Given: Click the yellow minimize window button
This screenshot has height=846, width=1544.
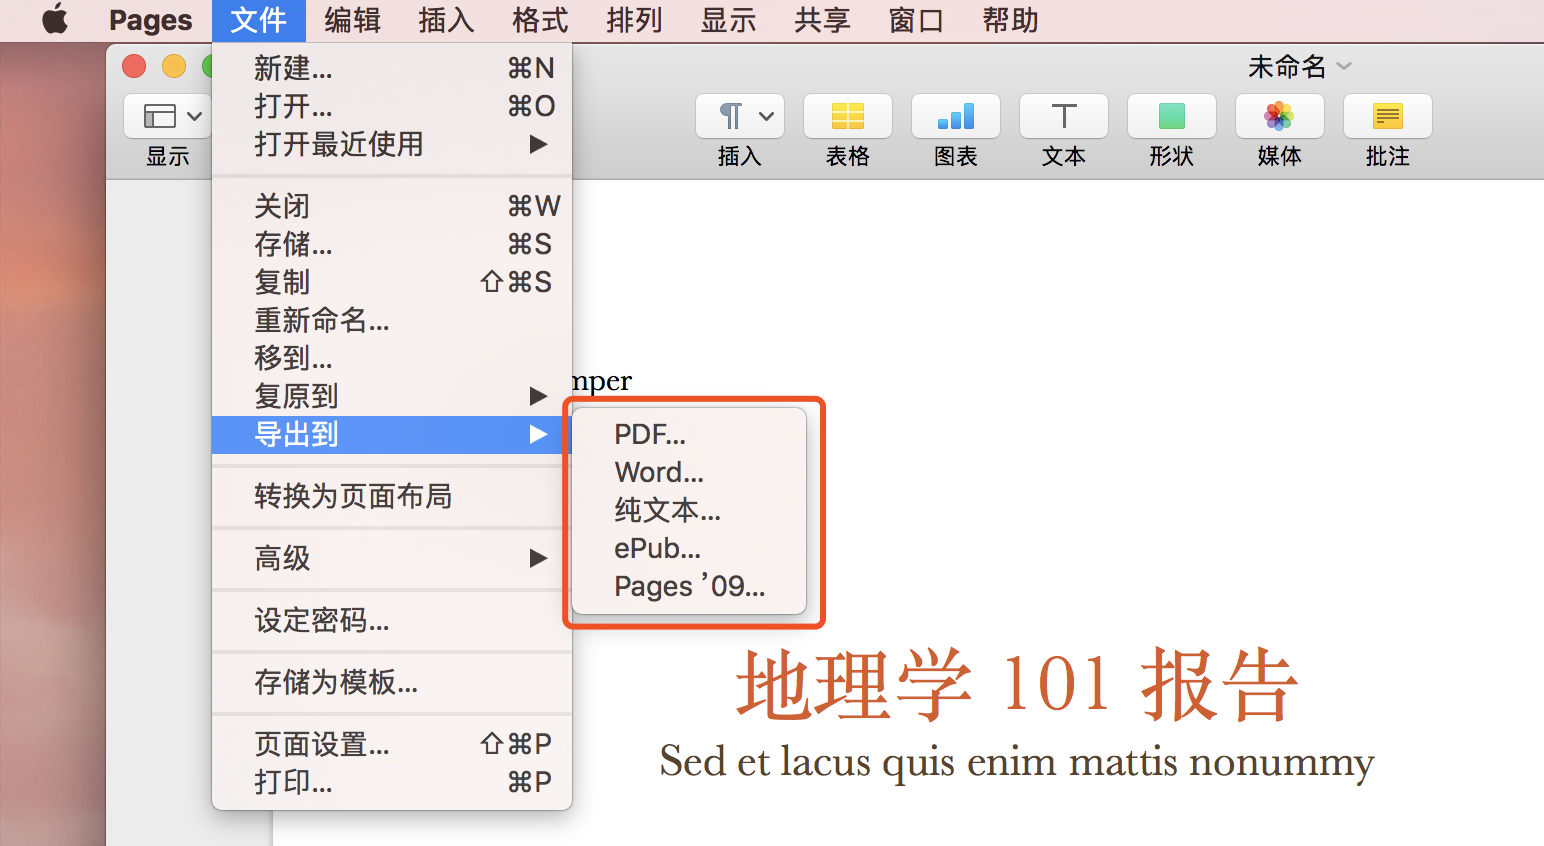Looking at the screenshot, I should pos(174,66).
